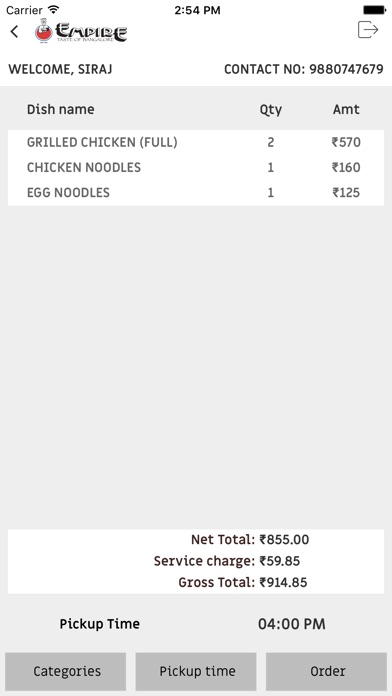Viewport: 392px width, 696px height.
Task: Place the order with Order button
Action: tap(326, 671)
